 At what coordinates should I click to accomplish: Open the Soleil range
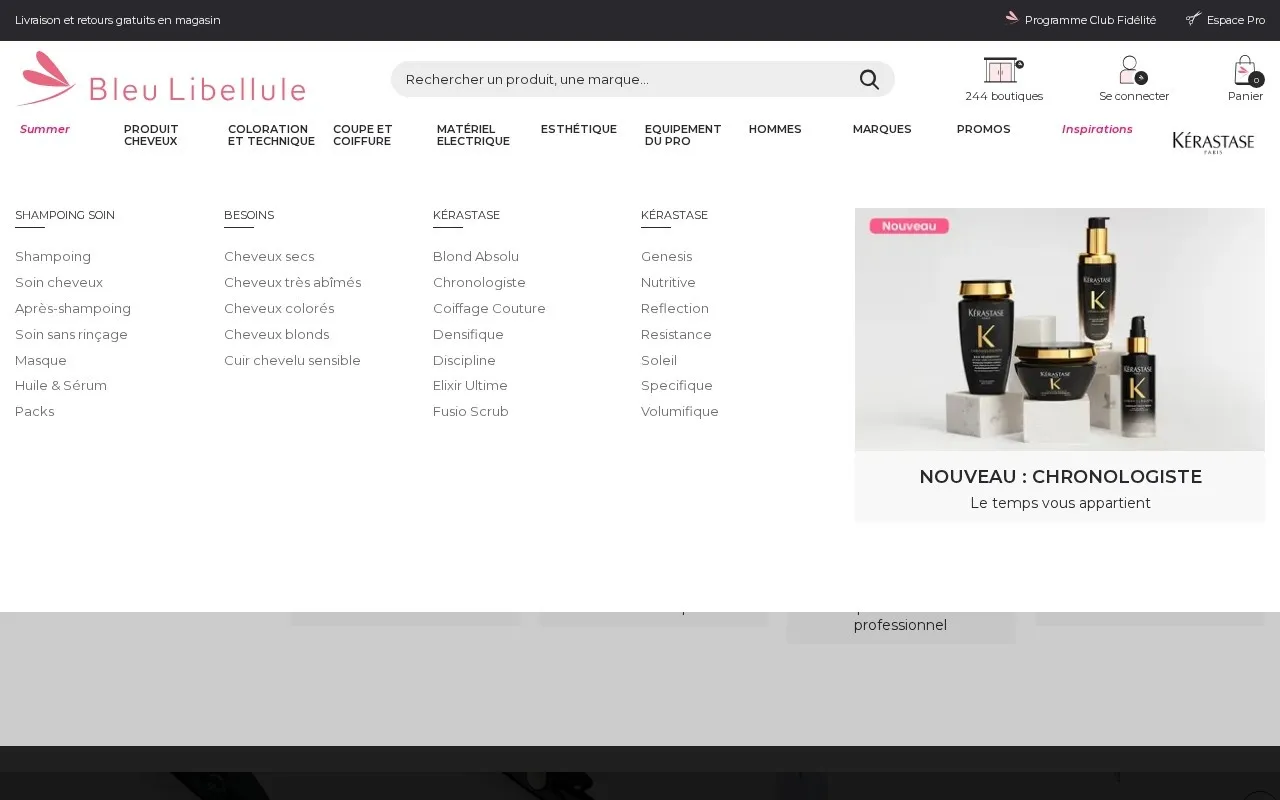point(659,361)
